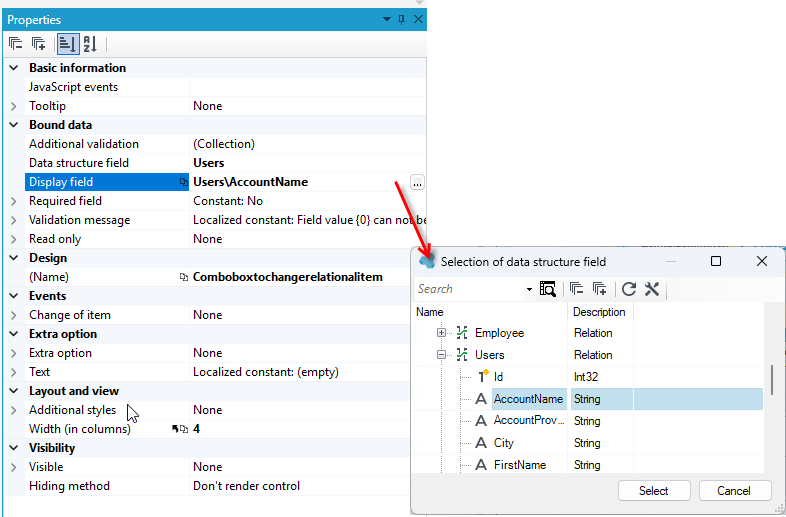Switch to alphabetical A-Z sort

coord(90,44)
